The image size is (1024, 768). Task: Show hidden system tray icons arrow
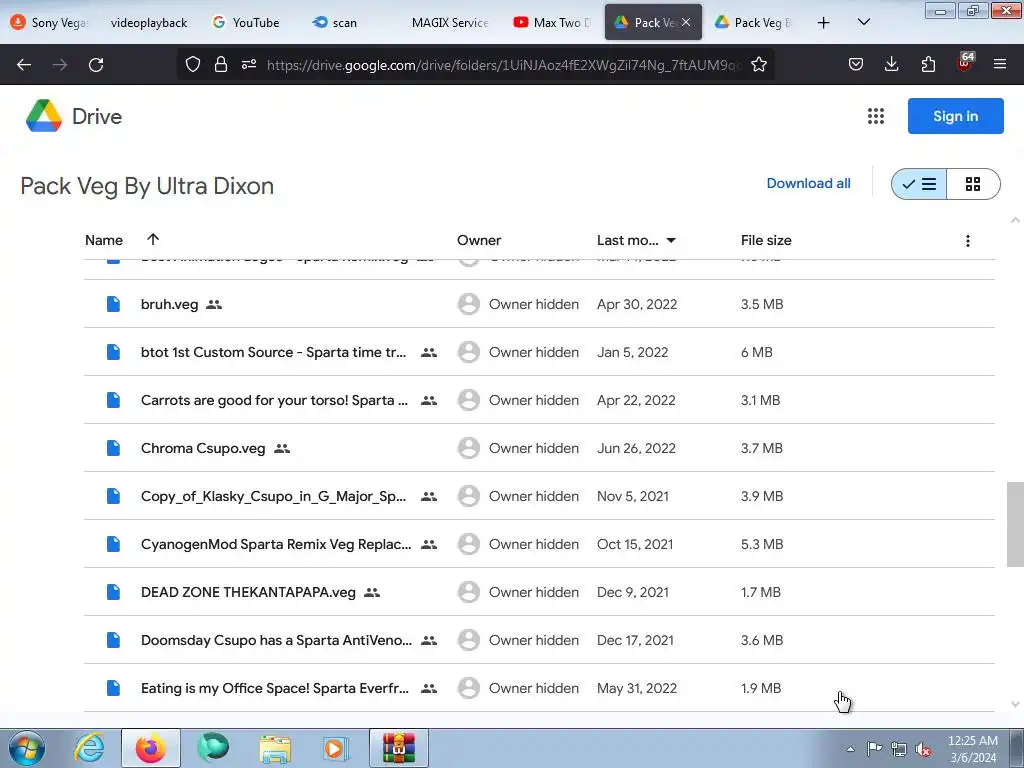tap(850, 749)
